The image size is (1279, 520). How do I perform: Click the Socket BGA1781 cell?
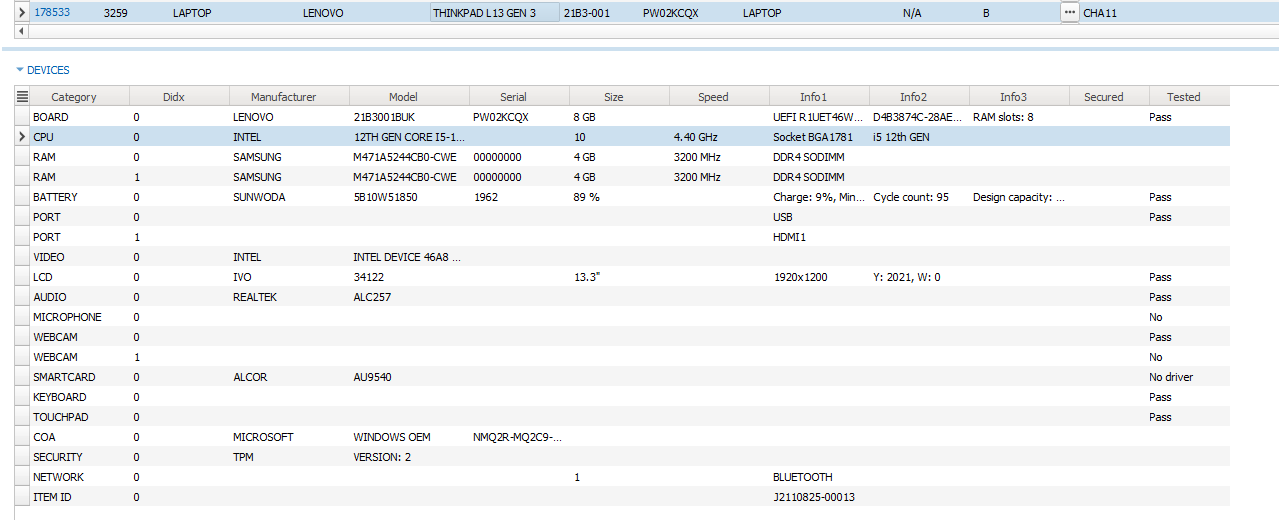(x=820, y=137)
